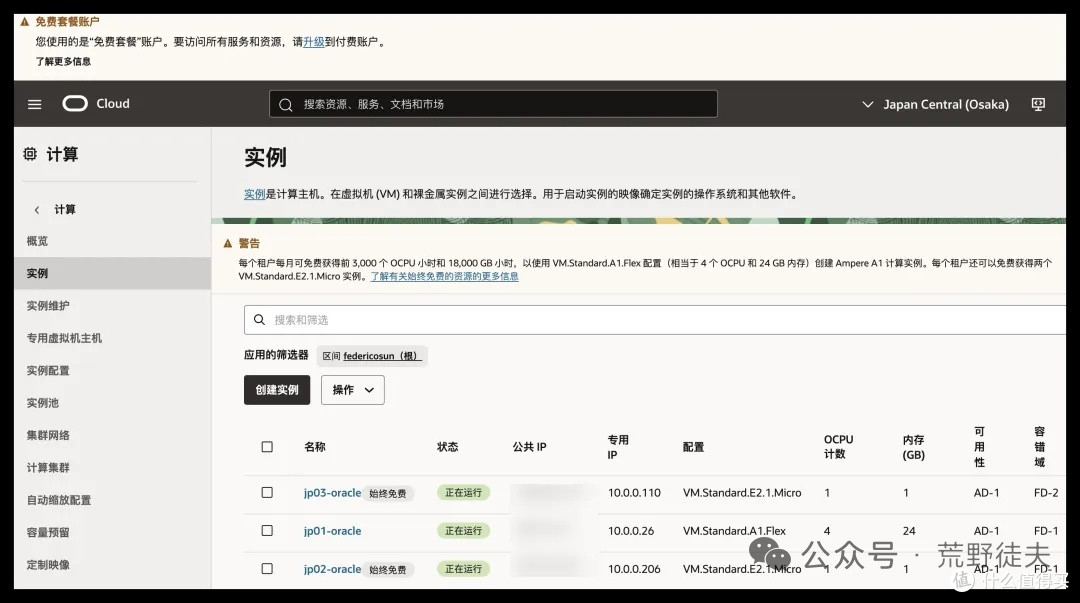The width and height of the screenshot is (1080, 603).
Task: Click the 专用 IP column header
Action: point(618,447)
